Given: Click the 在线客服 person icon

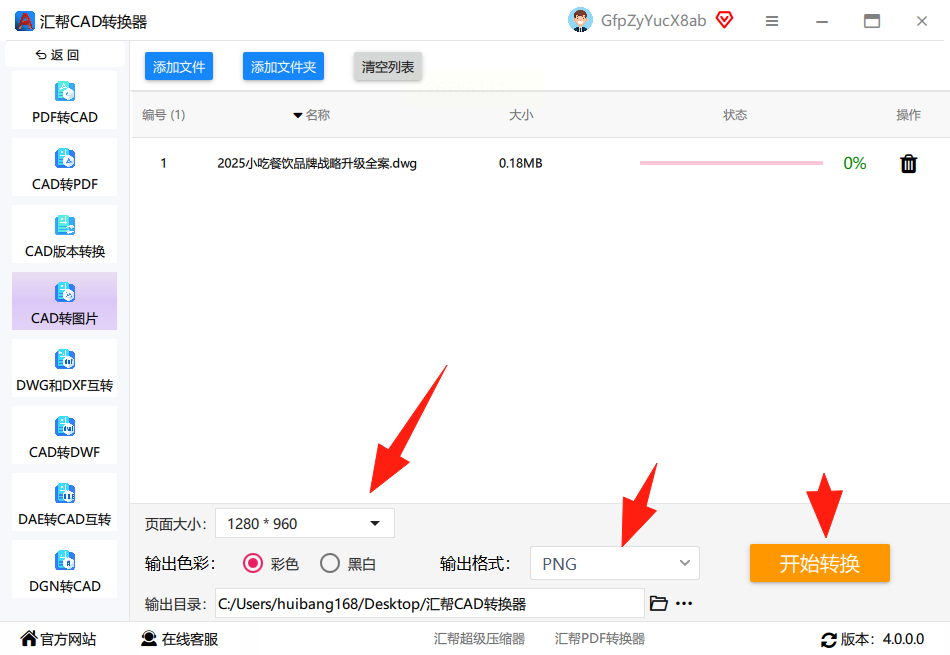Looking at the screenshot, I should point(149,639).
